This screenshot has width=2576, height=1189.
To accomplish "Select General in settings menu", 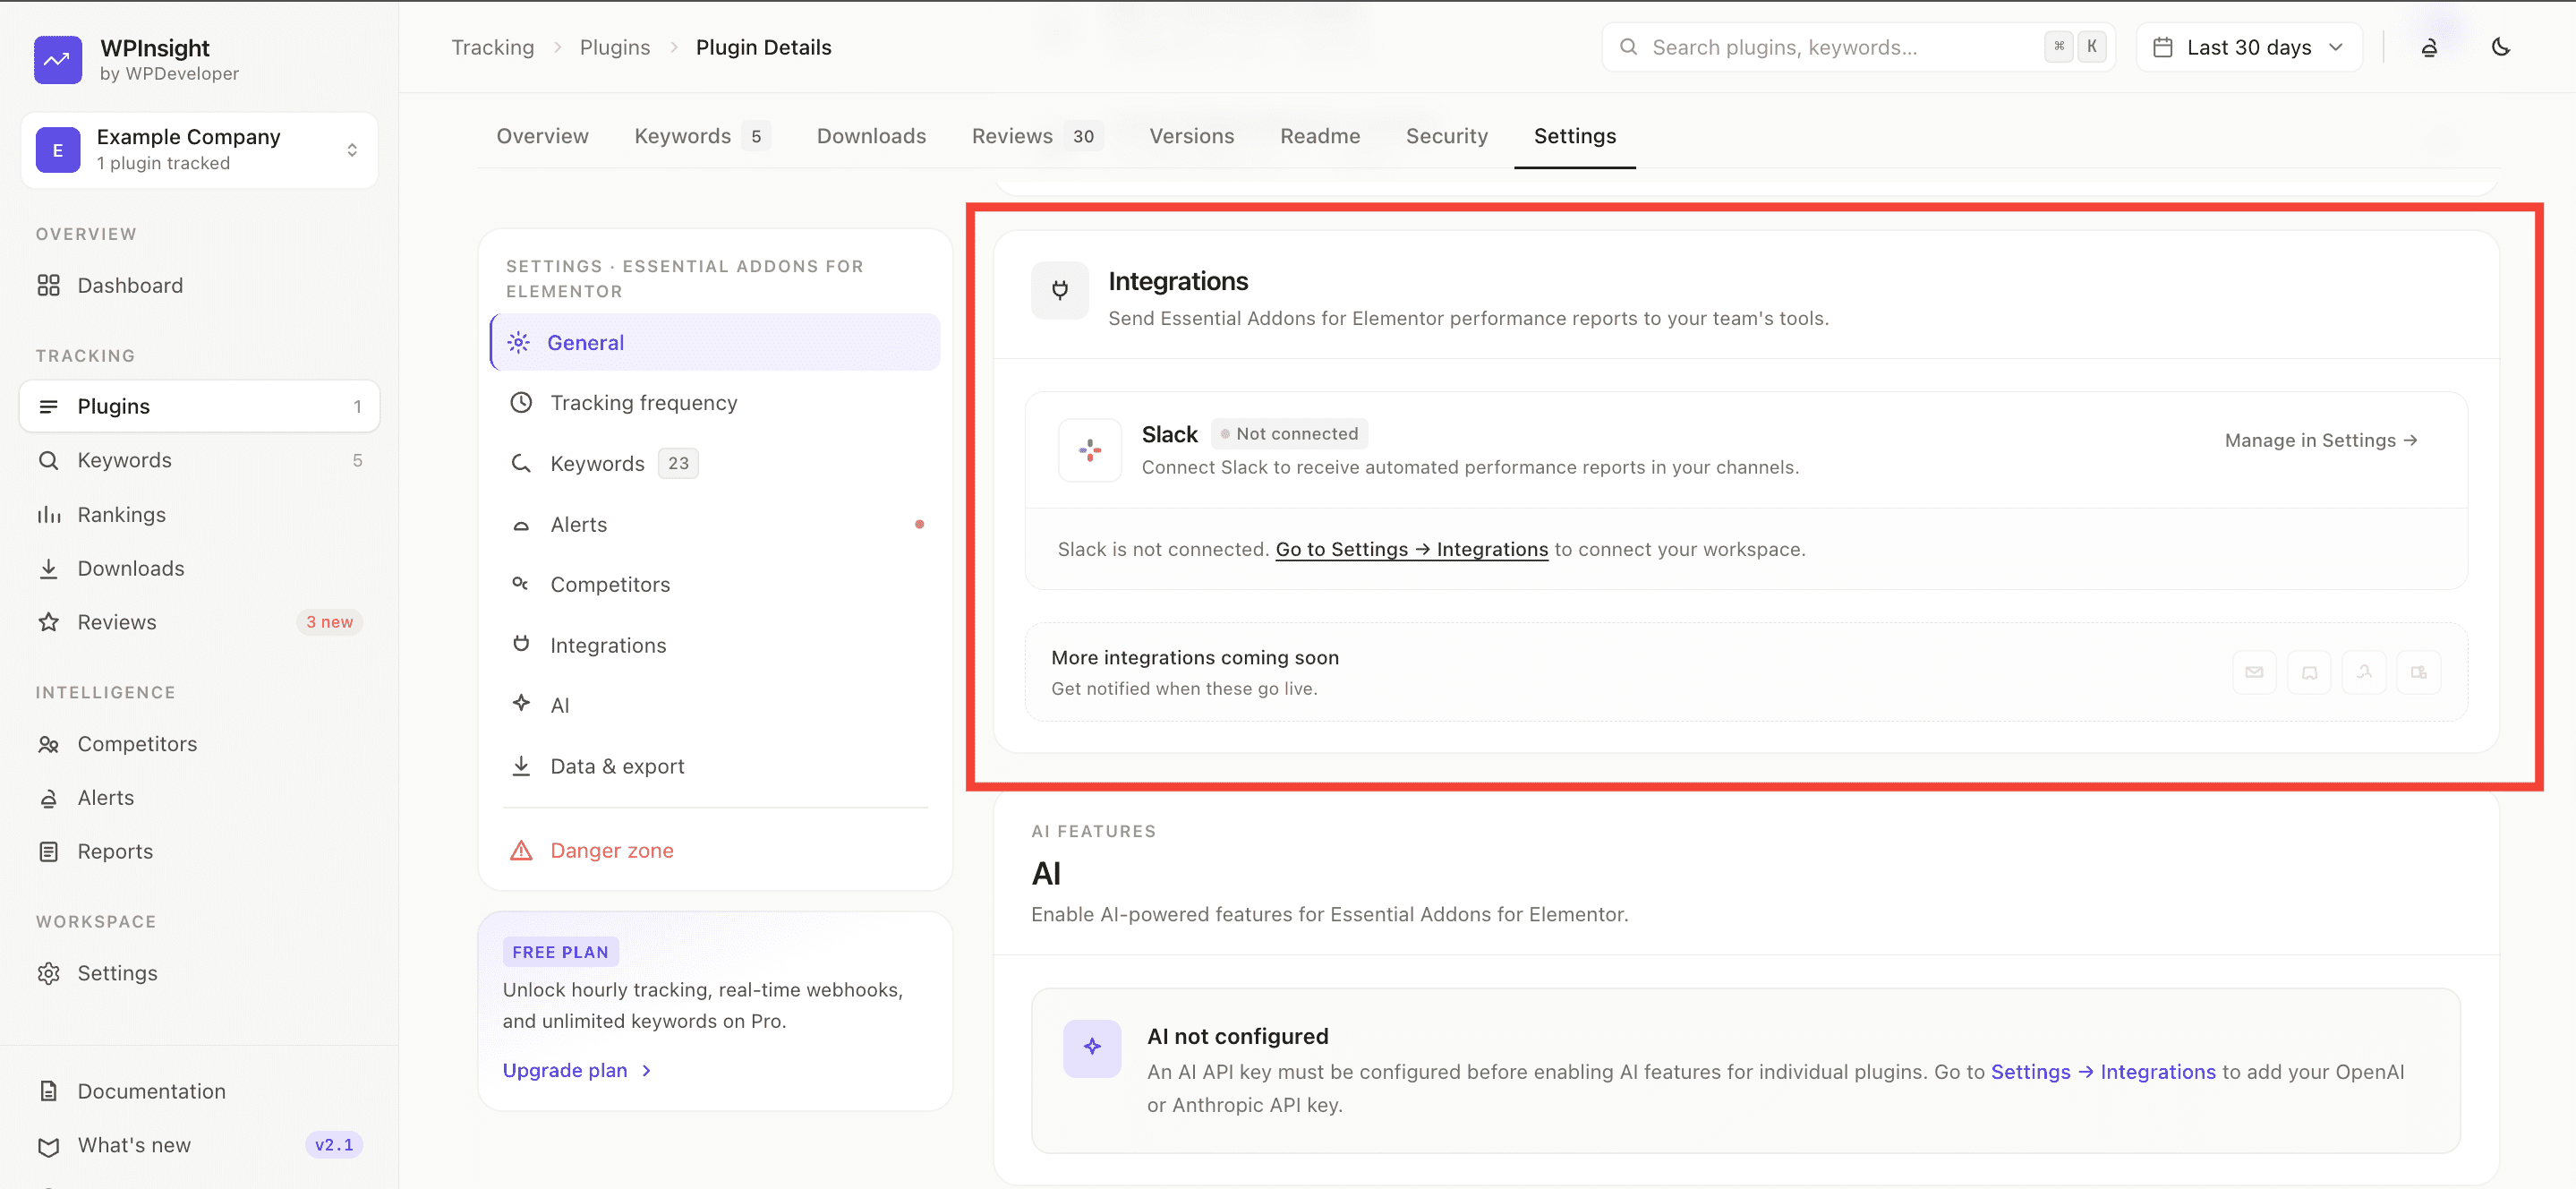I will tap(715, 342).
